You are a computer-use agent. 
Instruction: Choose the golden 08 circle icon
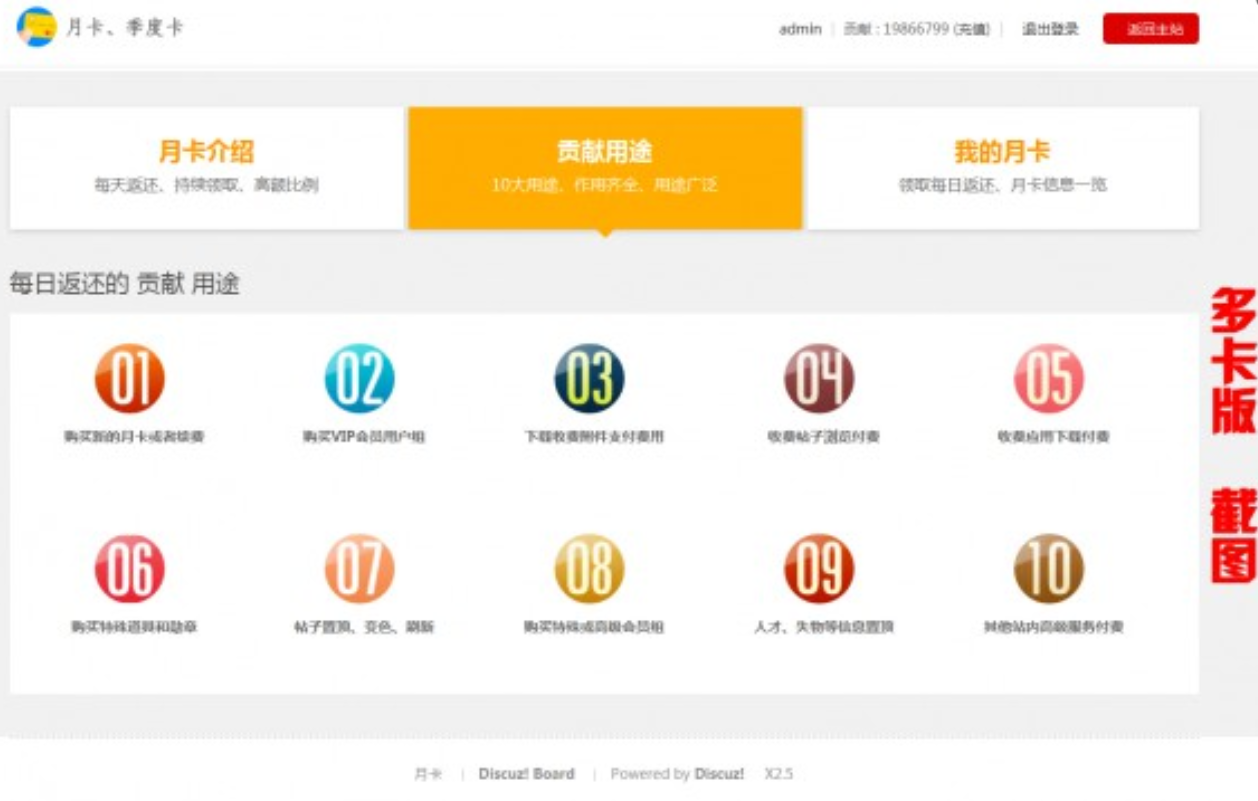[x=590, y=568]
